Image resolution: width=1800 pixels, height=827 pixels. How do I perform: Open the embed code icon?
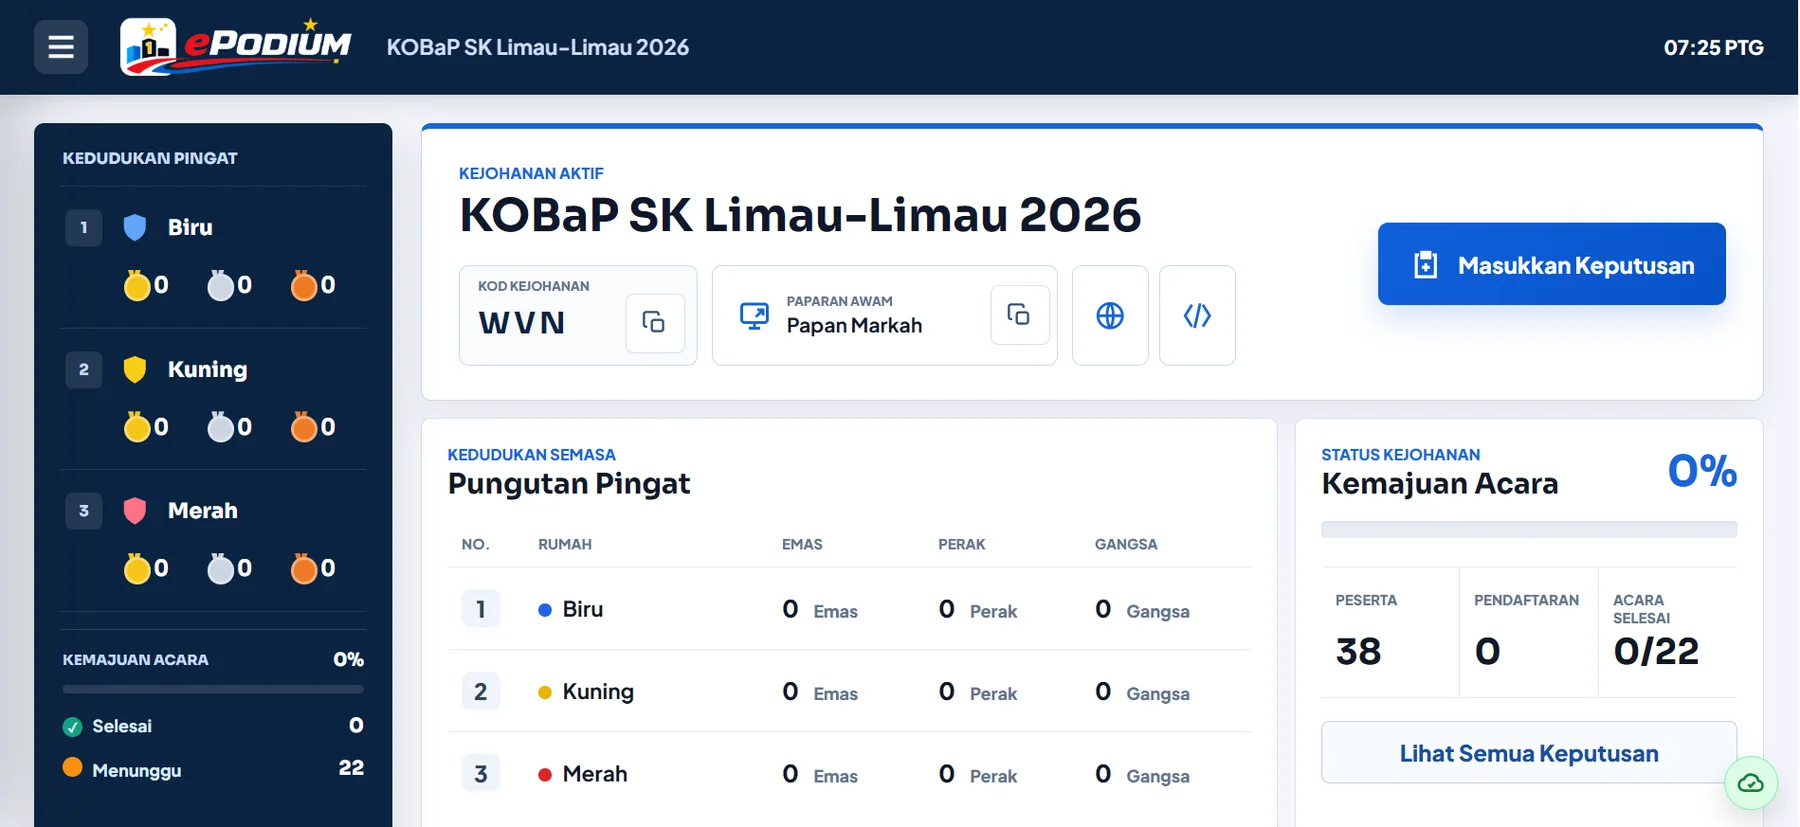pyautogui.click(x=1197, y=316)
